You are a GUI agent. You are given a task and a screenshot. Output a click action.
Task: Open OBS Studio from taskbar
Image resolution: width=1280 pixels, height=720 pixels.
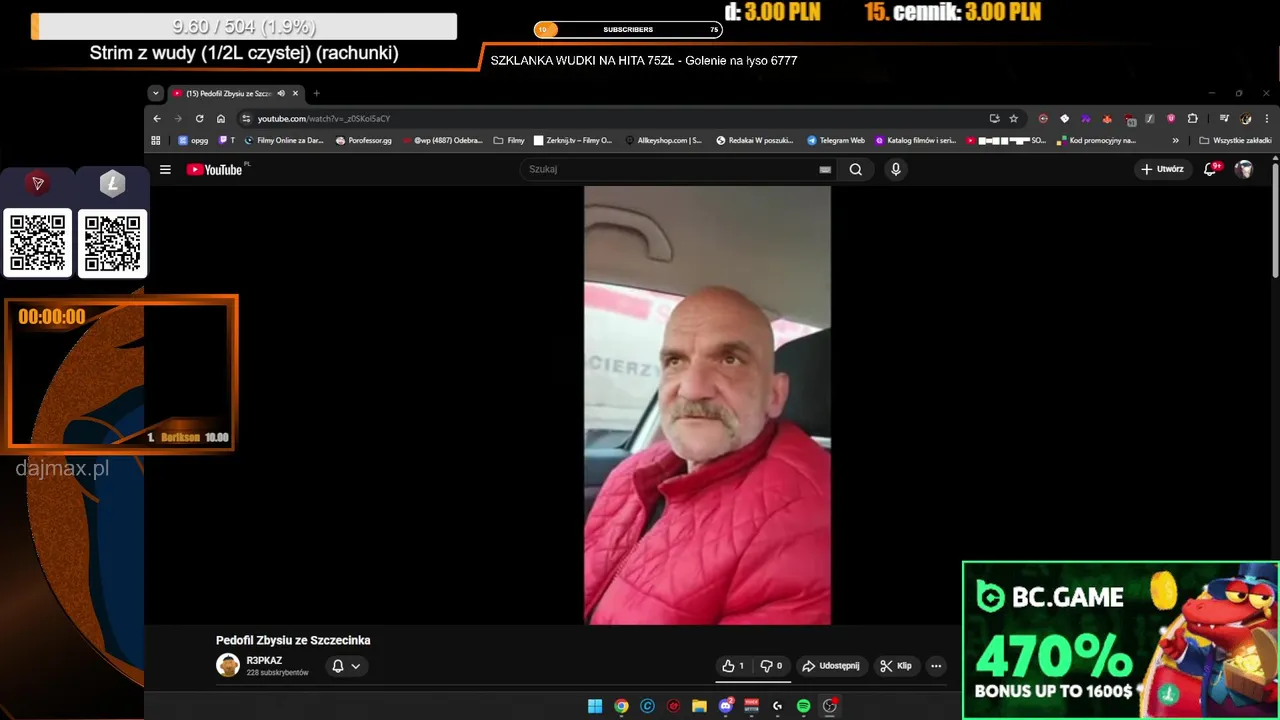coord(829,706)
